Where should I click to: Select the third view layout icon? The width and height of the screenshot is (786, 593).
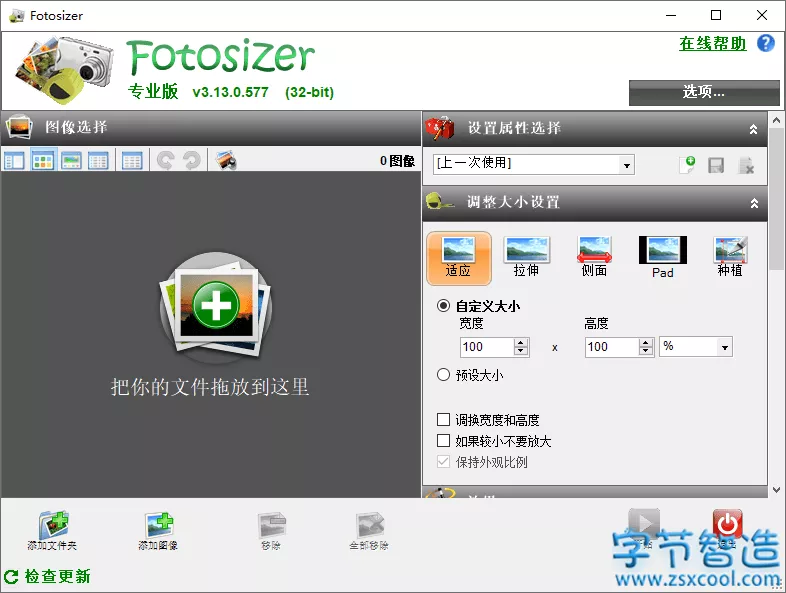[x=71, y=161]
